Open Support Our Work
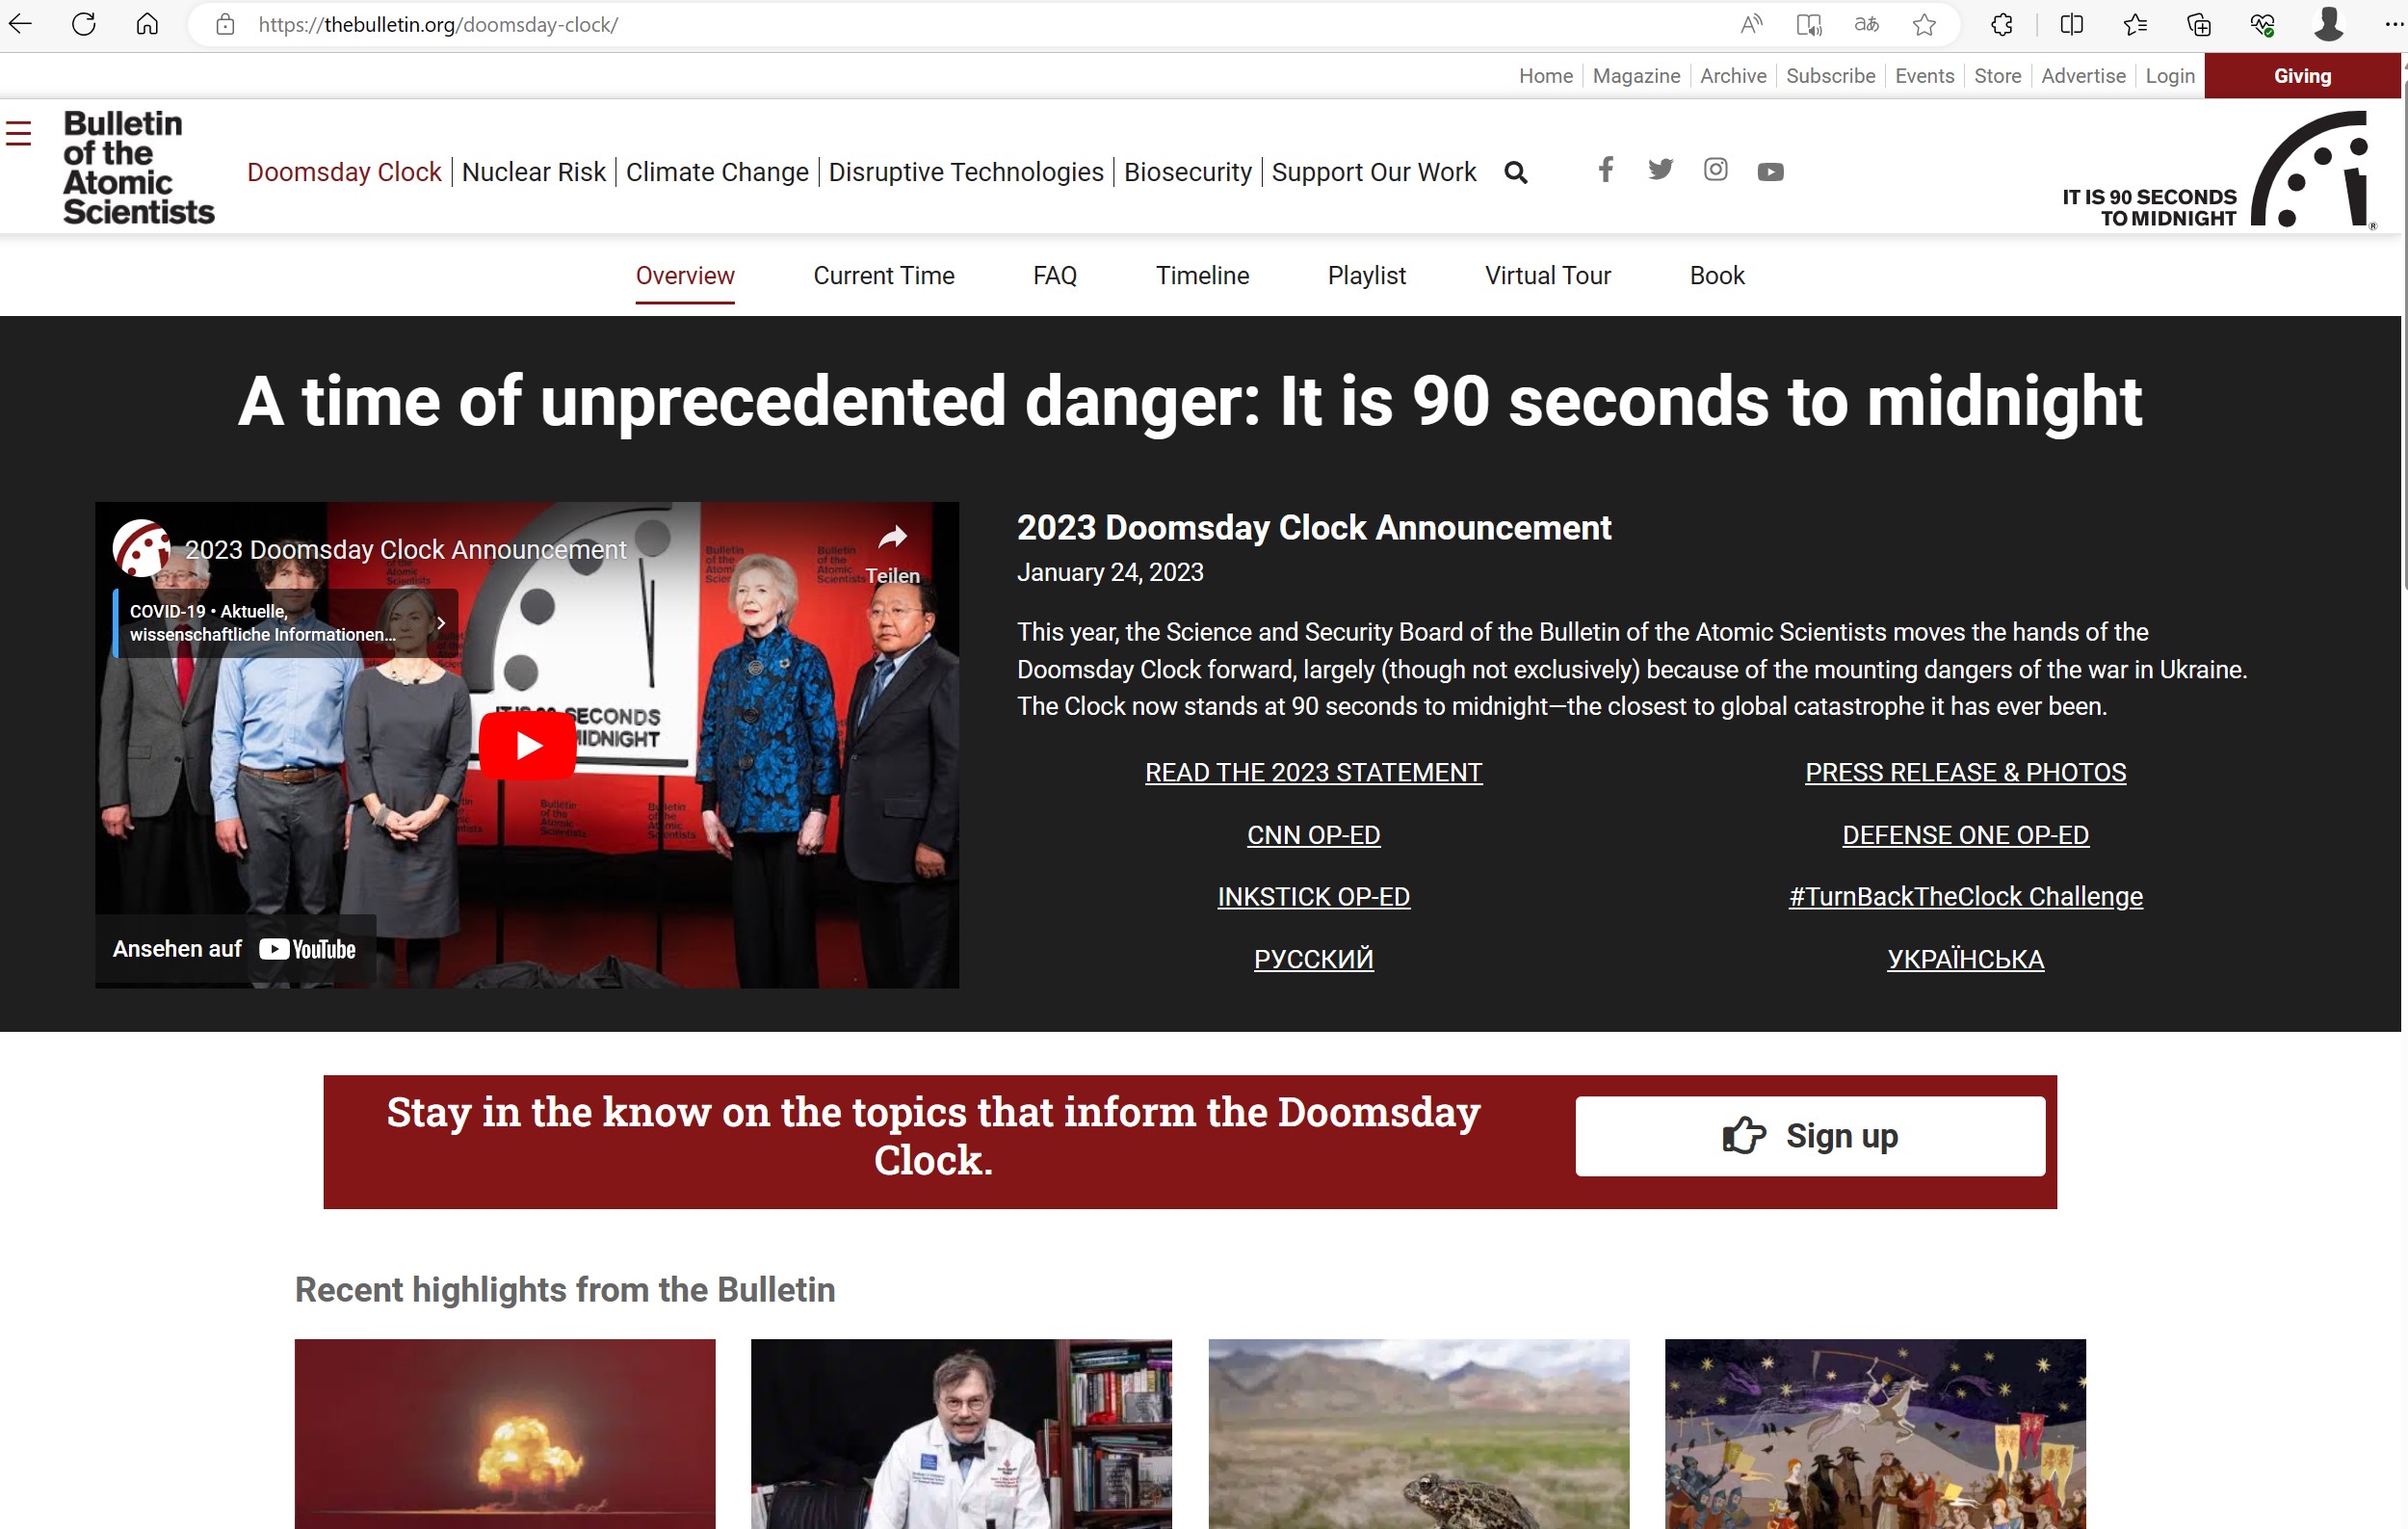 1373,172
